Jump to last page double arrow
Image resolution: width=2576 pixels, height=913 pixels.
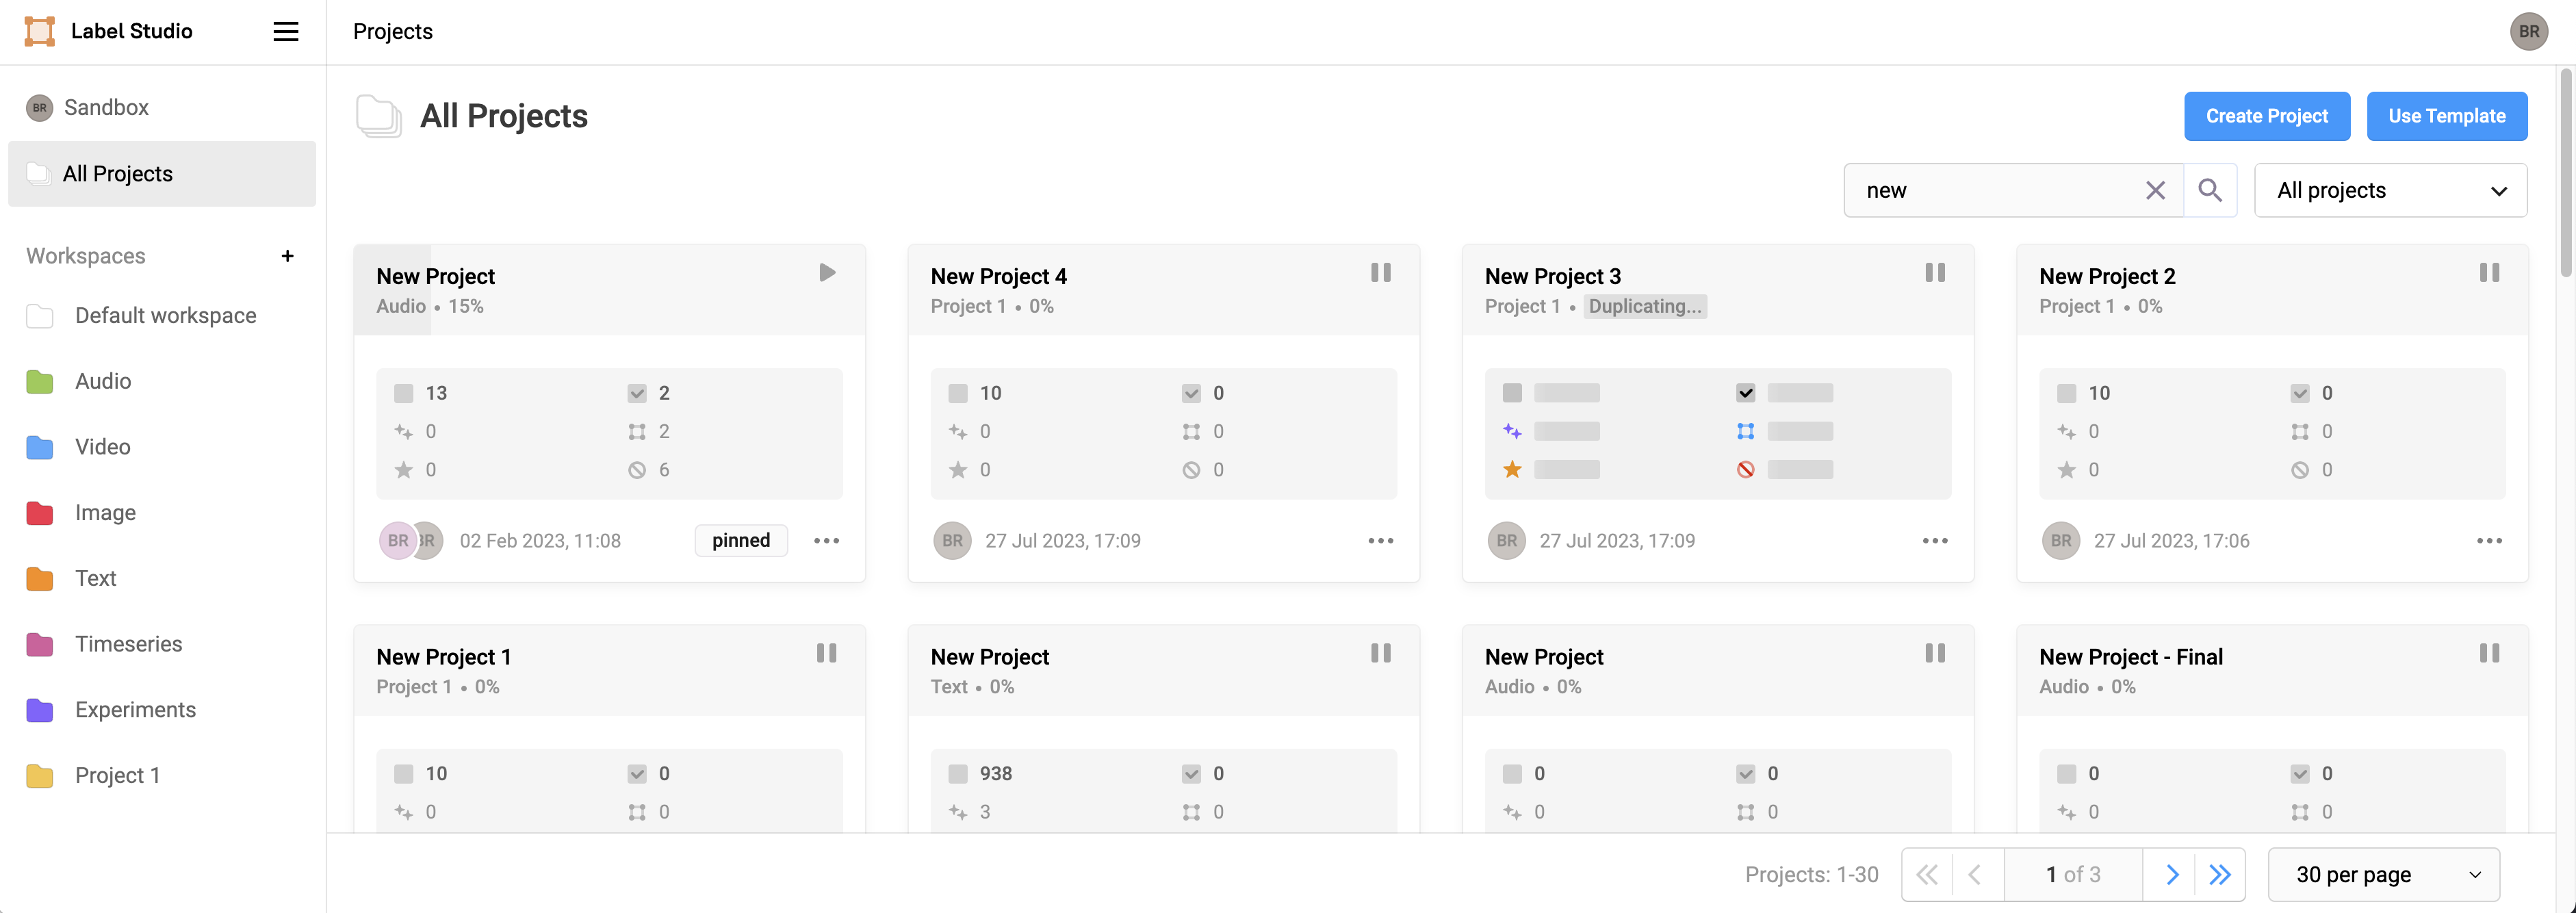pos(2220,875)
